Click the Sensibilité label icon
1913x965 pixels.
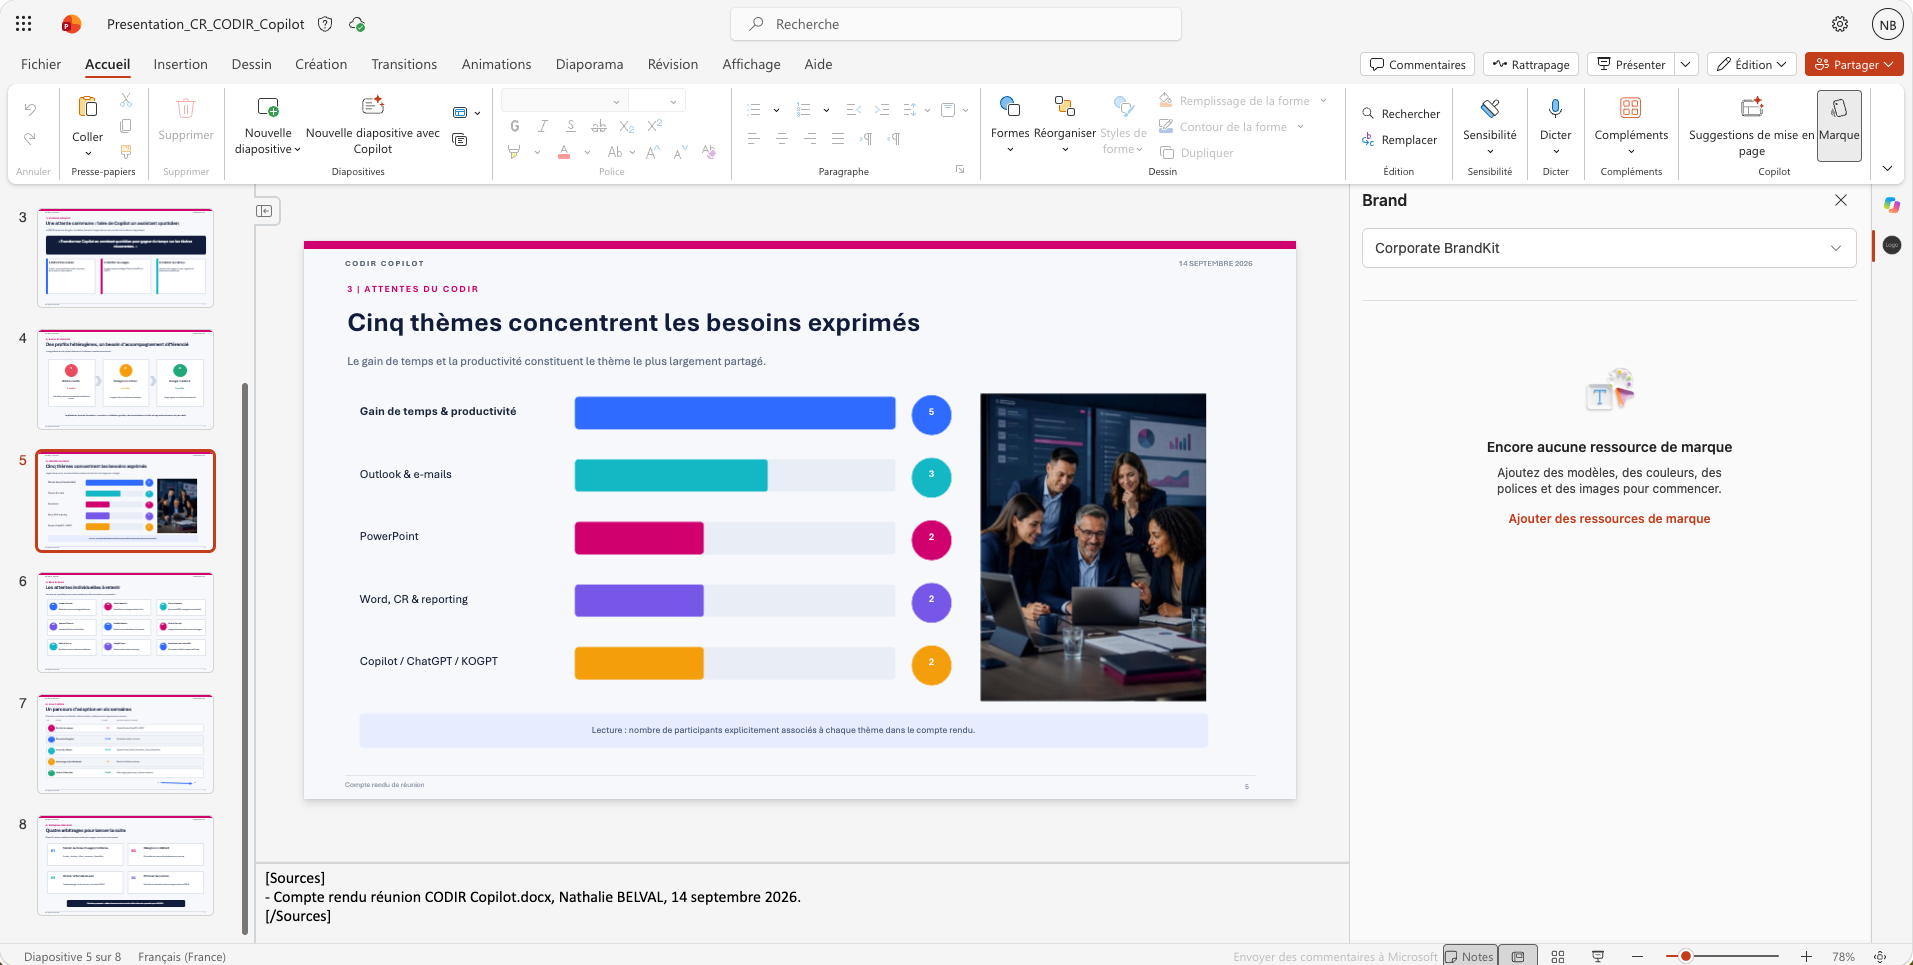coord(1490,108)
